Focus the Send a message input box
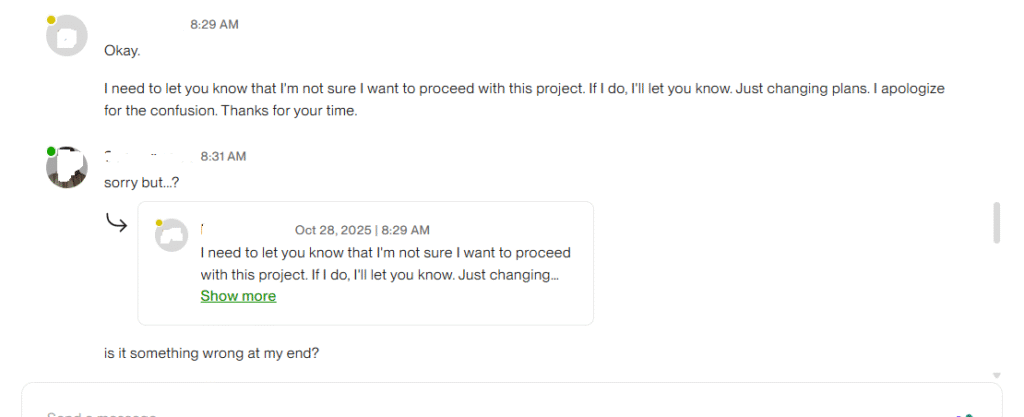 click(400, 410)
